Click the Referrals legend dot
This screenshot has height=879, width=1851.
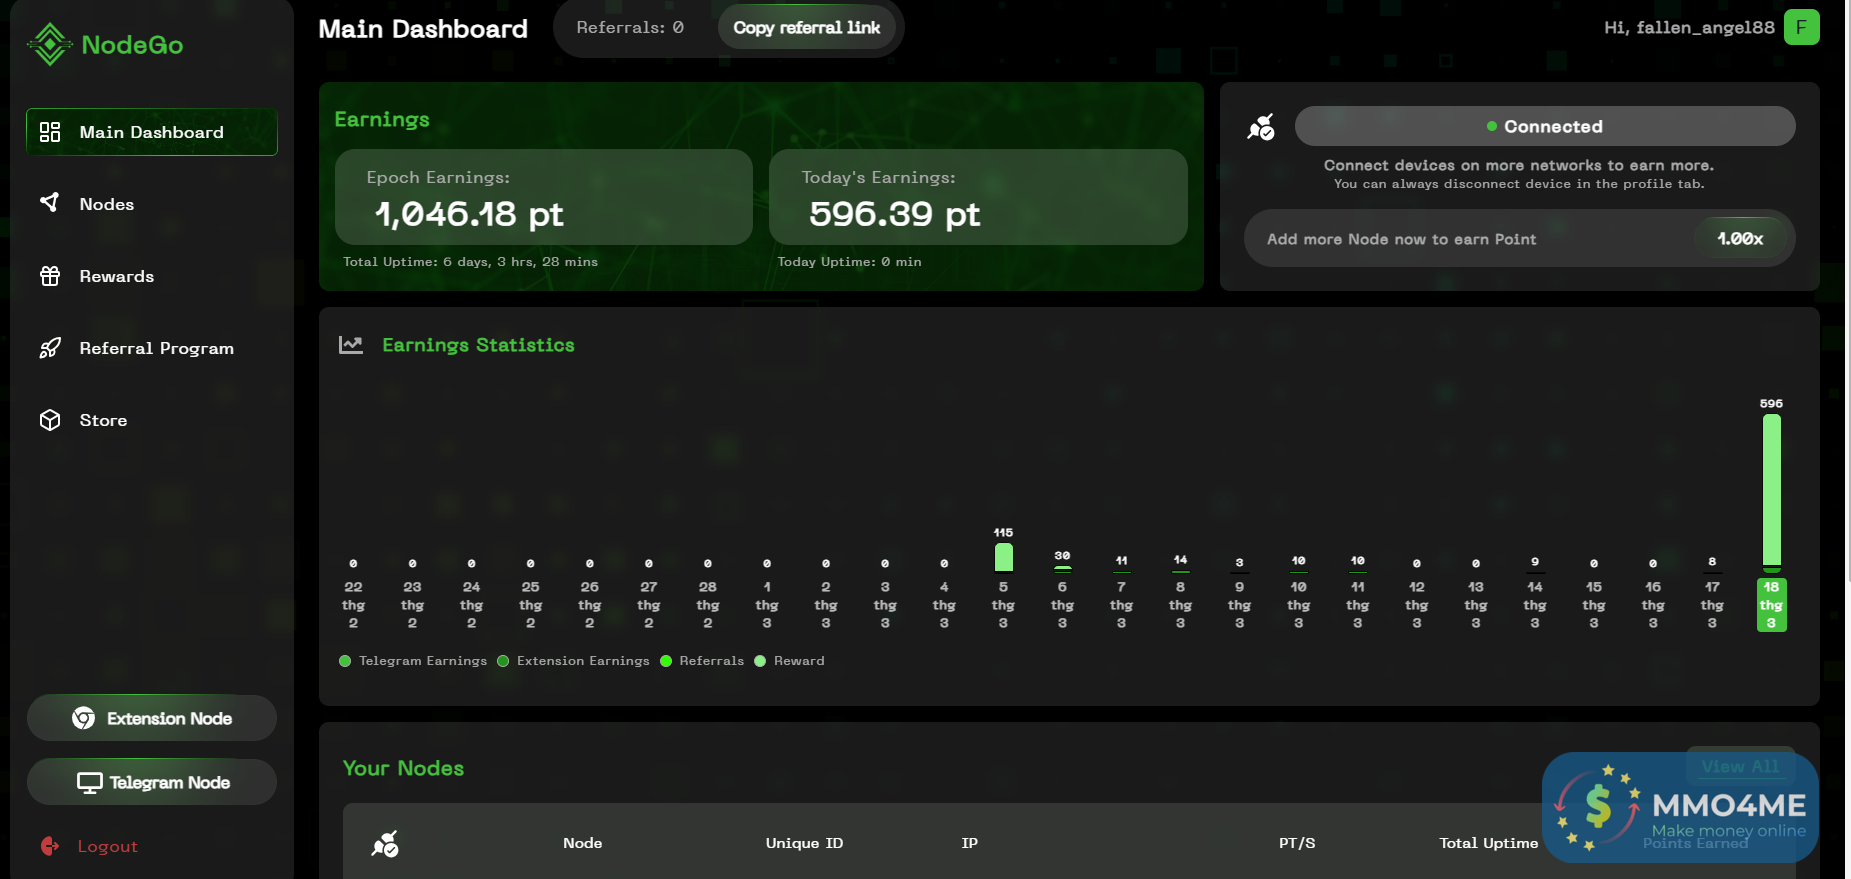click(x=666, y=661)
